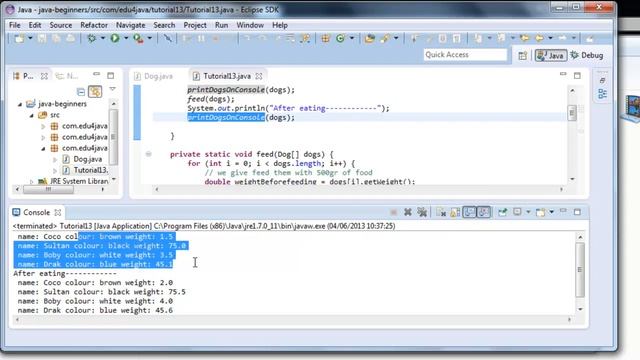The width and height of the screenshot is (640, 360).
Task: Toggle Link with Editor in Package Explorer
Action: [95, 91]
